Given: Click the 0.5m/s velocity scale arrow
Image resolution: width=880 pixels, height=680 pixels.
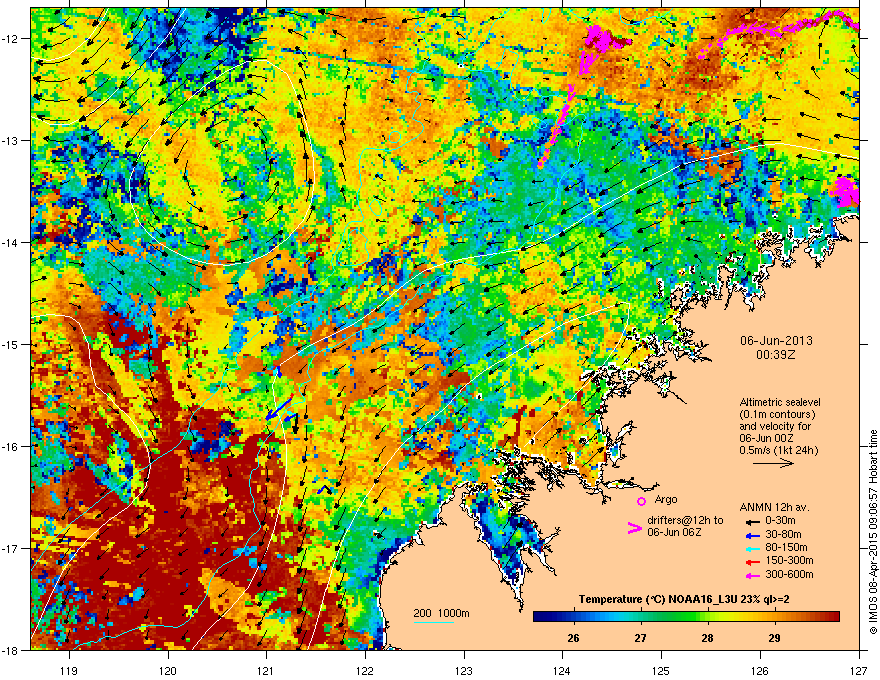Looking at the screenshot, I should [773, 463].
